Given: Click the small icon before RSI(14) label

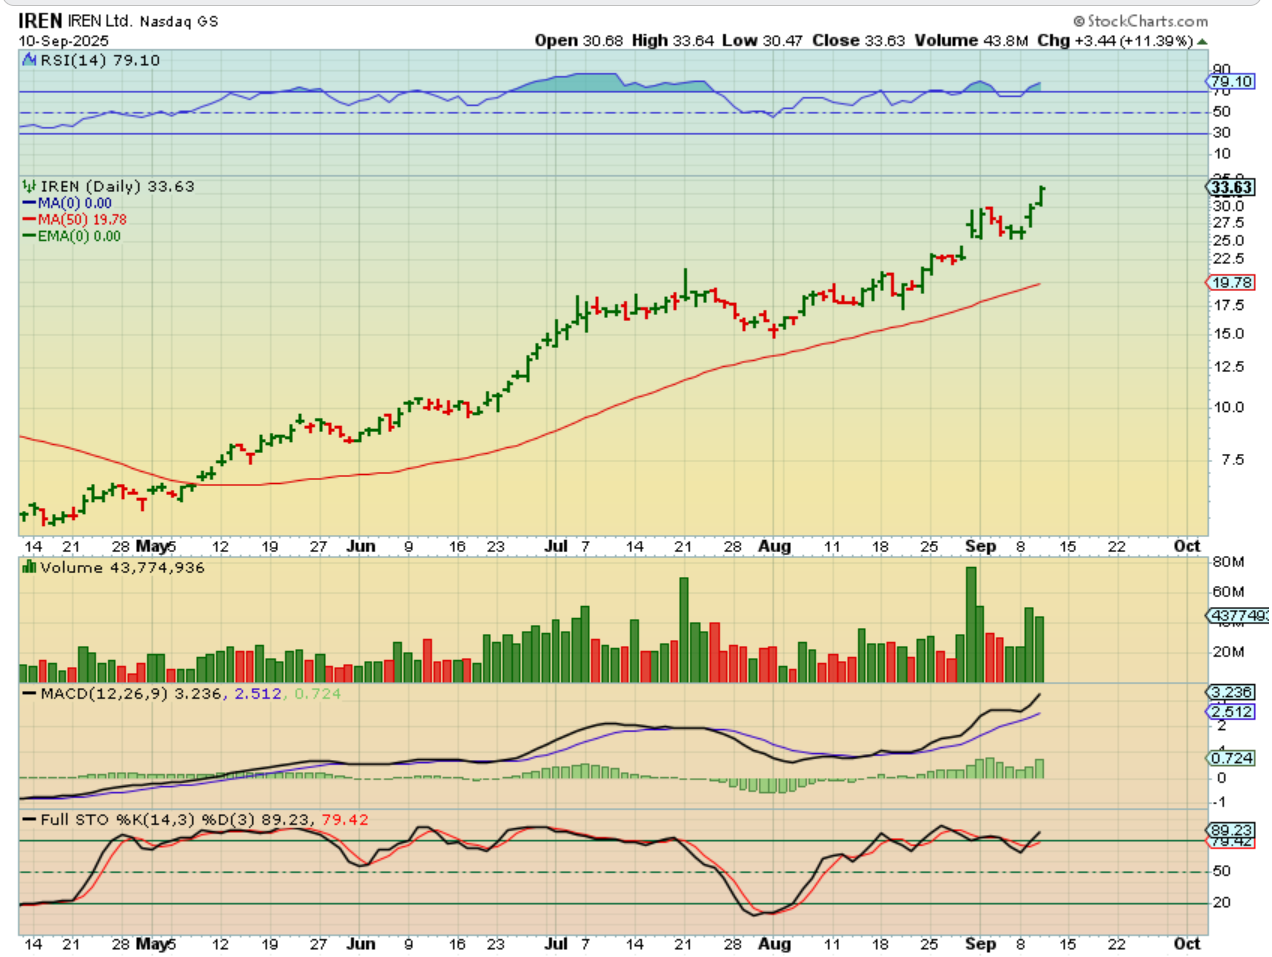Looking at the screenshot, I should coord(29,60).
